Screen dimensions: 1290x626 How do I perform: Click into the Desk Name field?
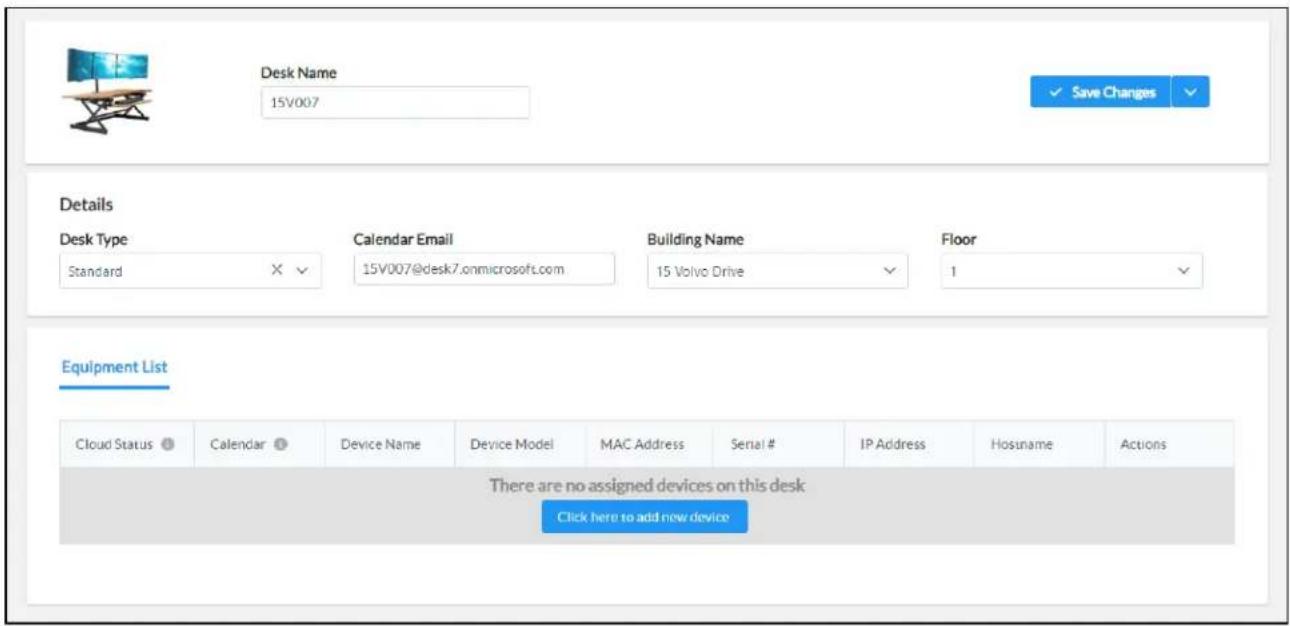395,102
